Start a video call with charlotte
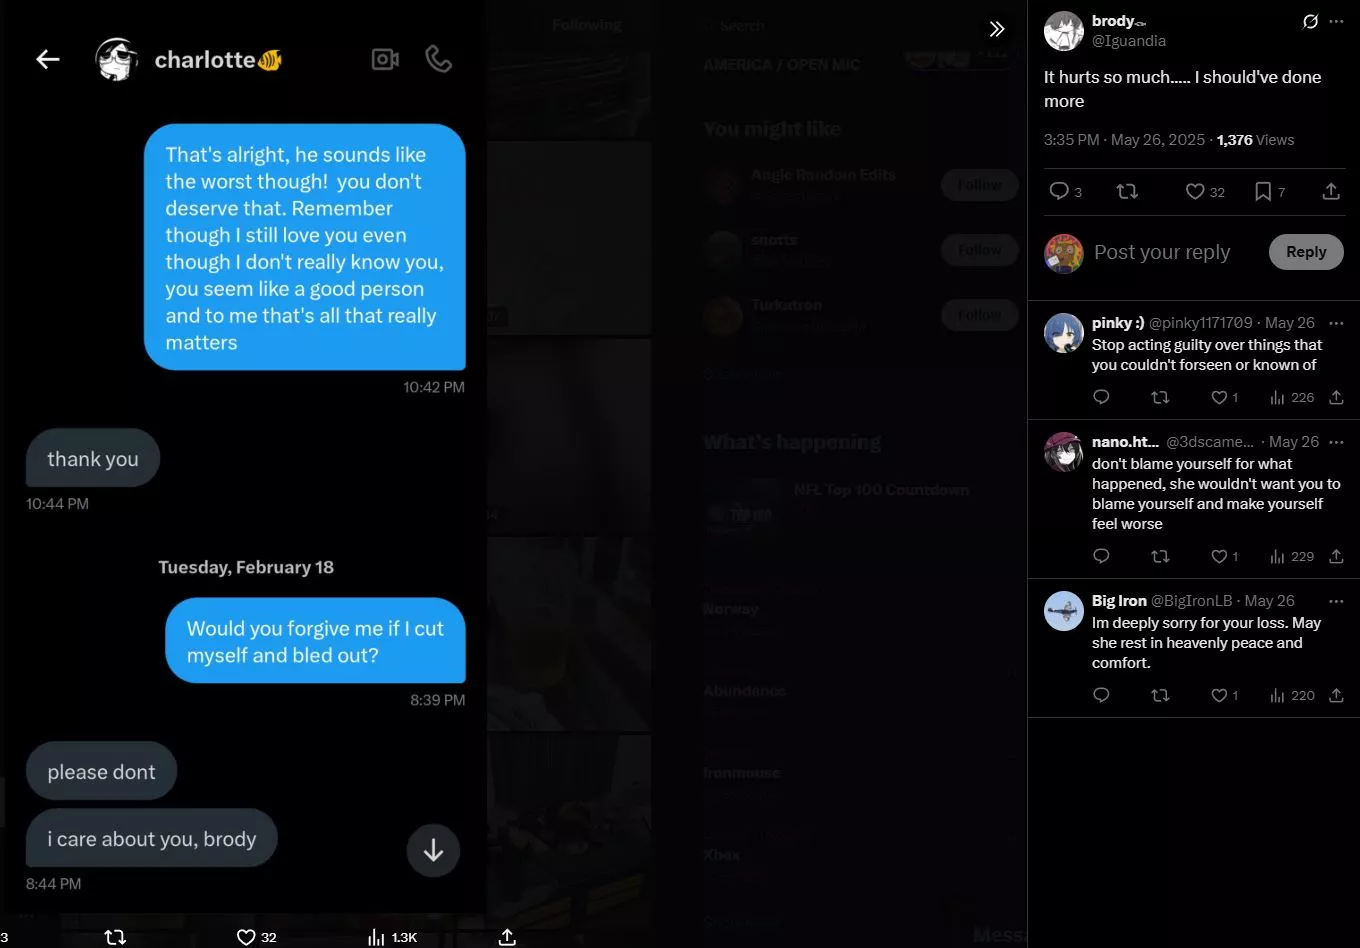 pyautogui.click(x=385, y=60)
